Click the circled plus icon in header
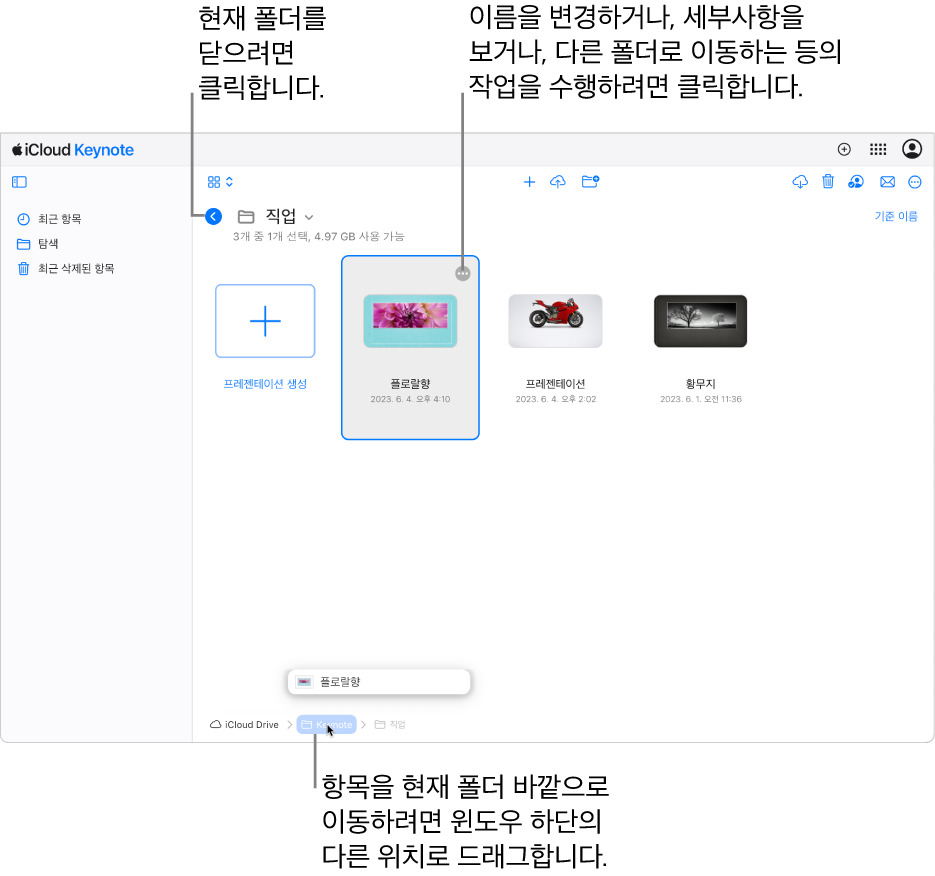The height and width of the screenshot is (876, 935). (x=844, y=149)
